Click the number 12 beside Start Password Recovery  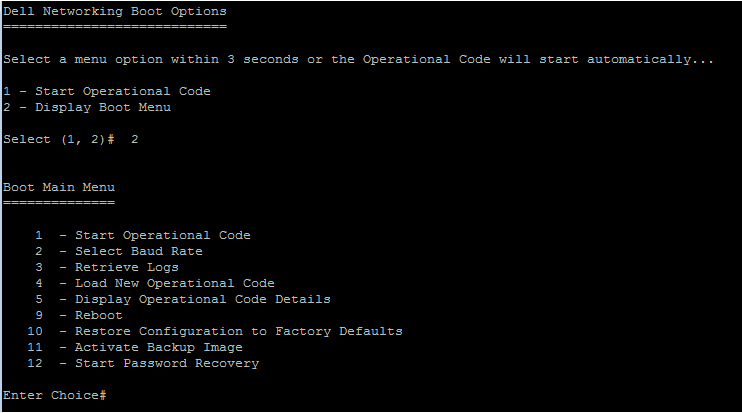[x=35, y=363]
